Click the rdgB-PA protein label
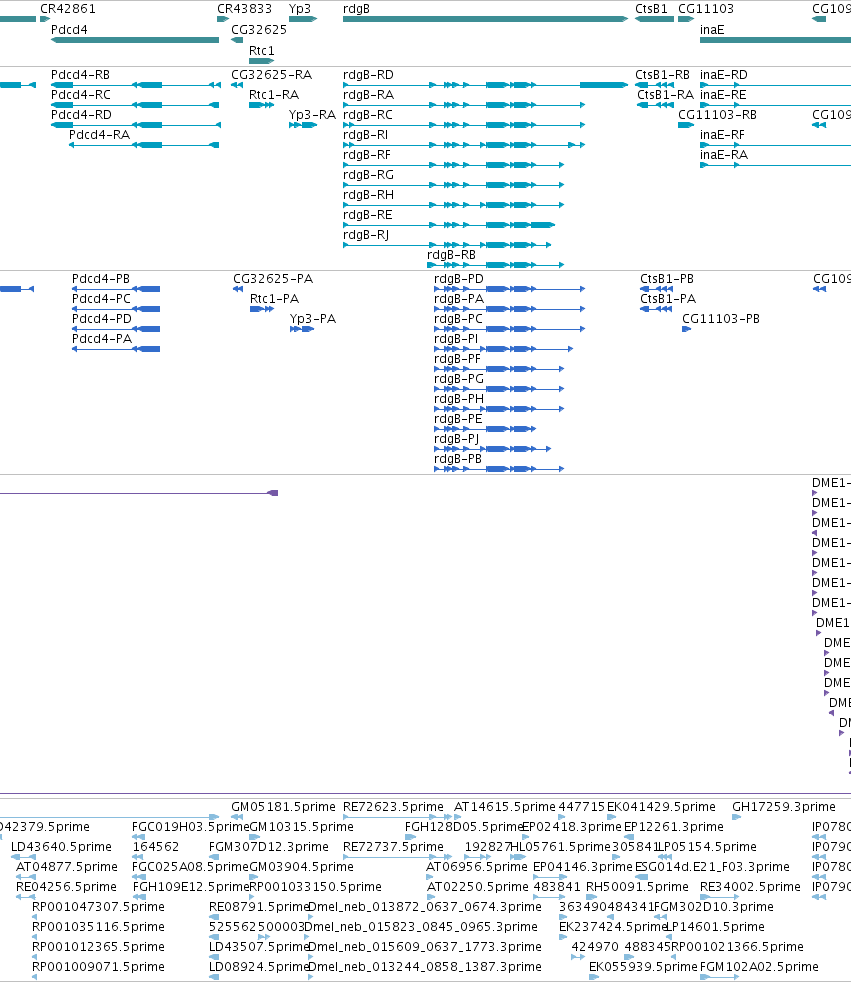This screenshot has height=982, width=851. point(459,299)
